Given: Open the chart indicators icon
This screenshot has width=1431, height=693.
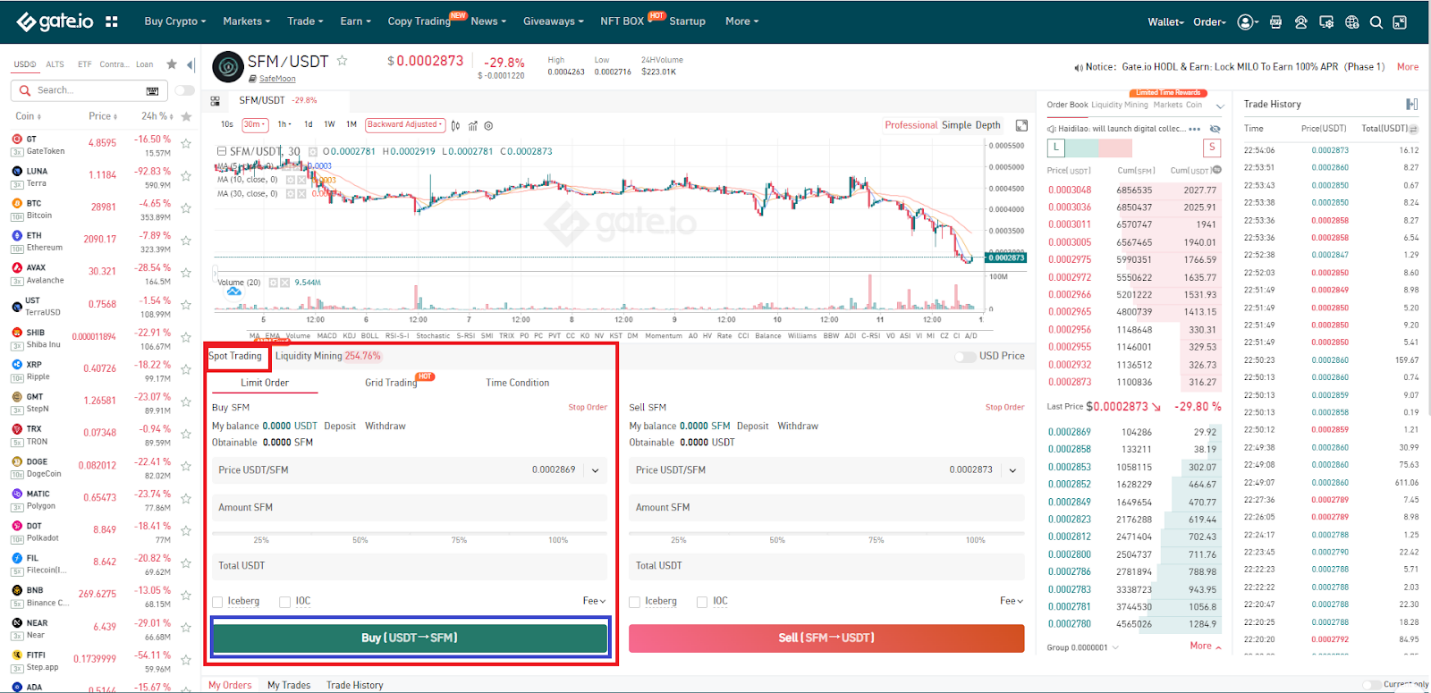Looking at the screenshot, I should tap(472, 126).
